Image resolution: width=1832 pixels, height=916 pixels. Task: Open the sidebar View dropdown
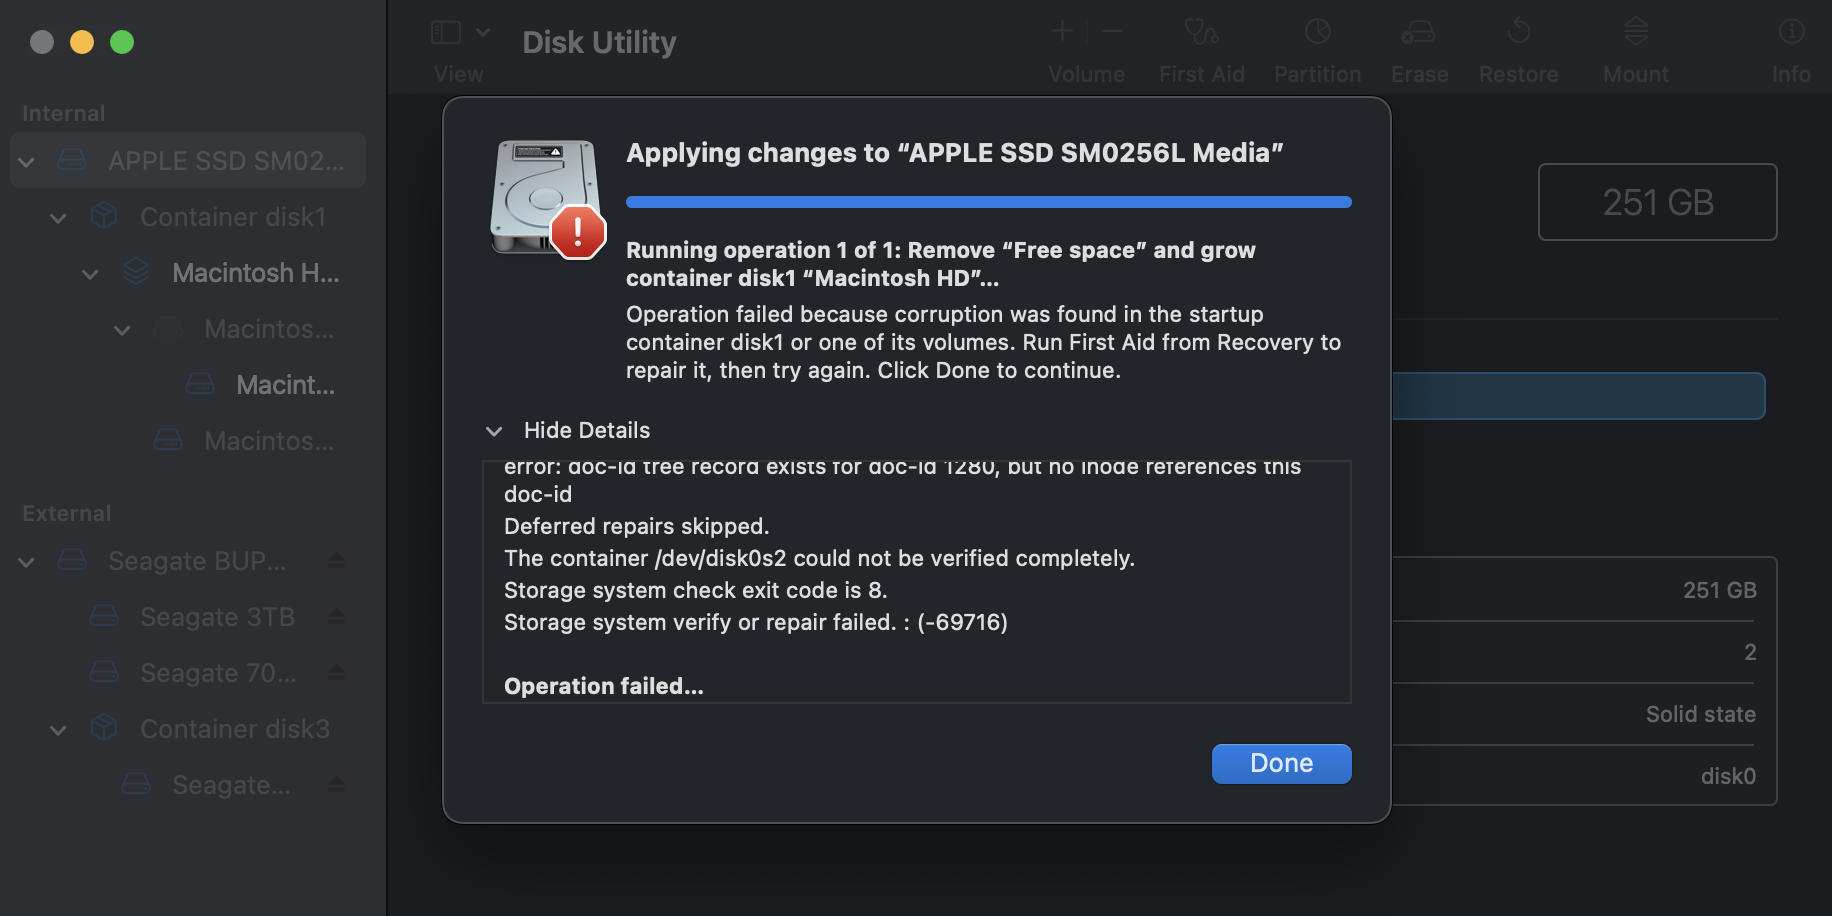click(x=460, y=33)
